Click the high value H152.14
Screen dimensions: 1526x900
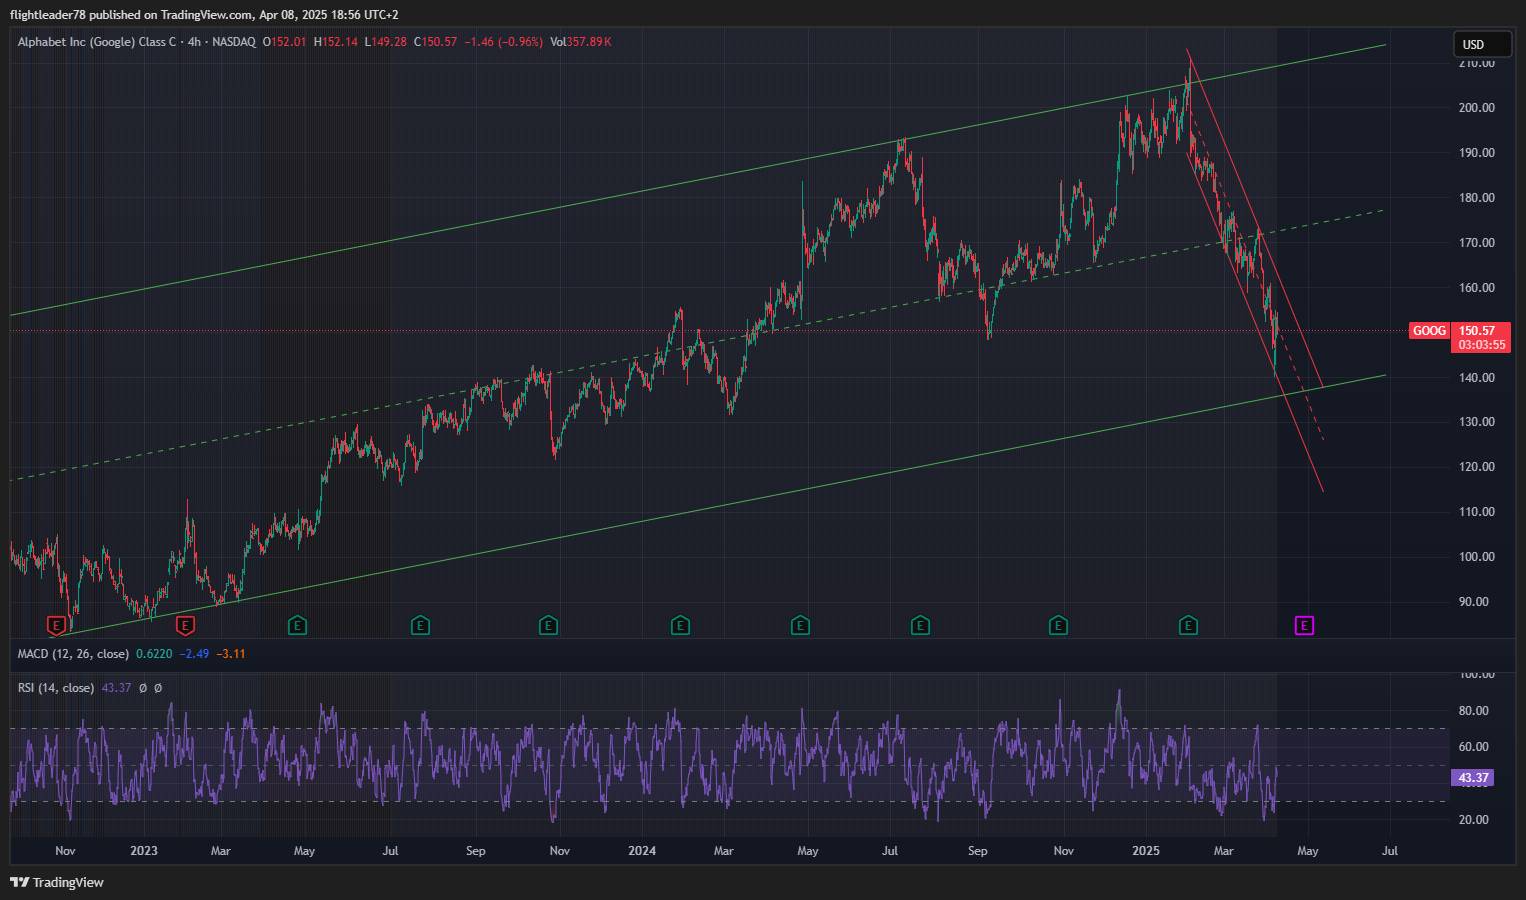335,42
